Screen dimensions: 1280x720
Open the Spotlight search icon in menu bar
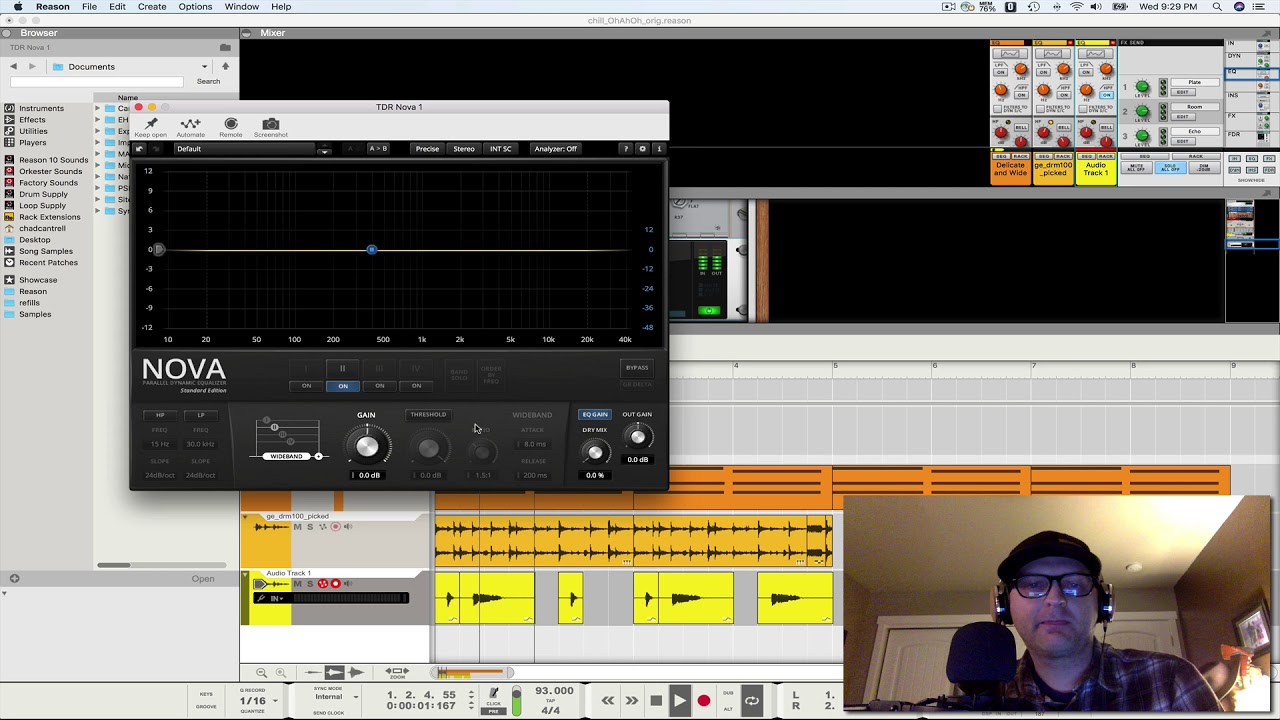(x=1217, y=7)
